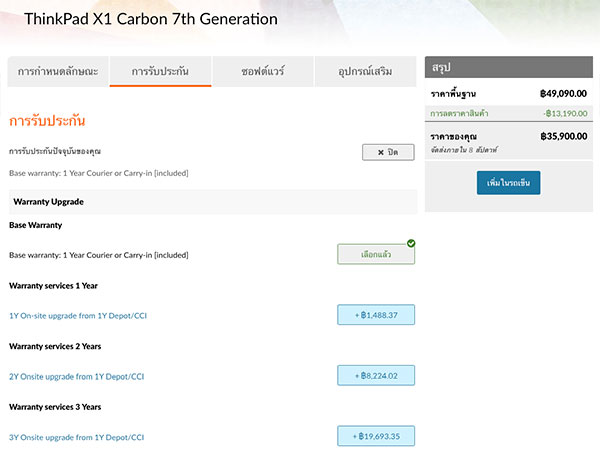Click the selected เลือกแล้ว base warranty button

coord(376,254)
